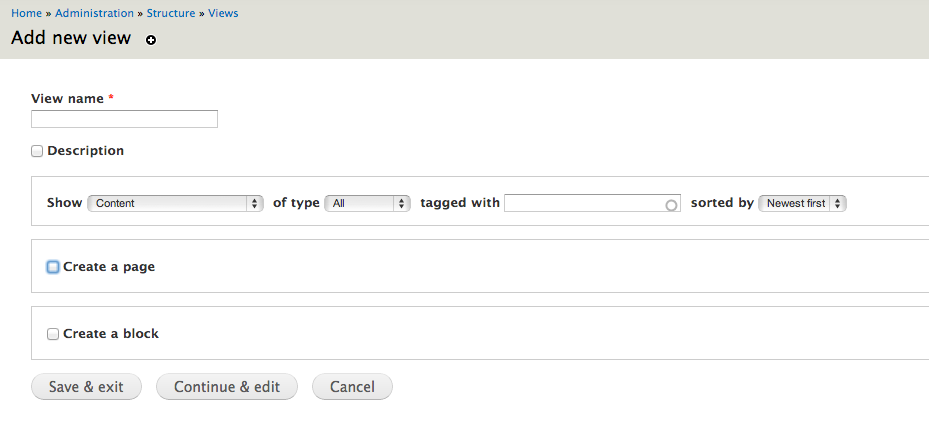Click the add-to-shortcuts plus icon
The height and width of the screenshot is (427, 929).
click(151, 40)
